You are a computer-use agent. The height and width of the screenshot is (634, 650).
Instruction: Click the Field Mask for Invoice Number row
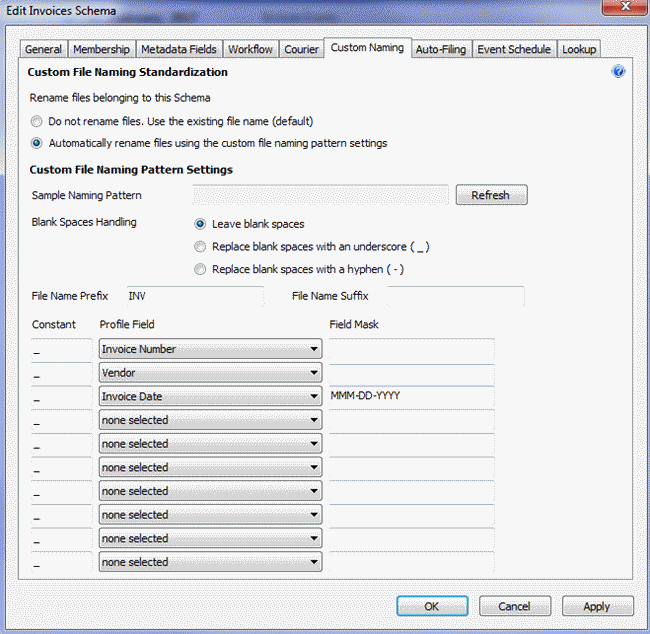412,349
